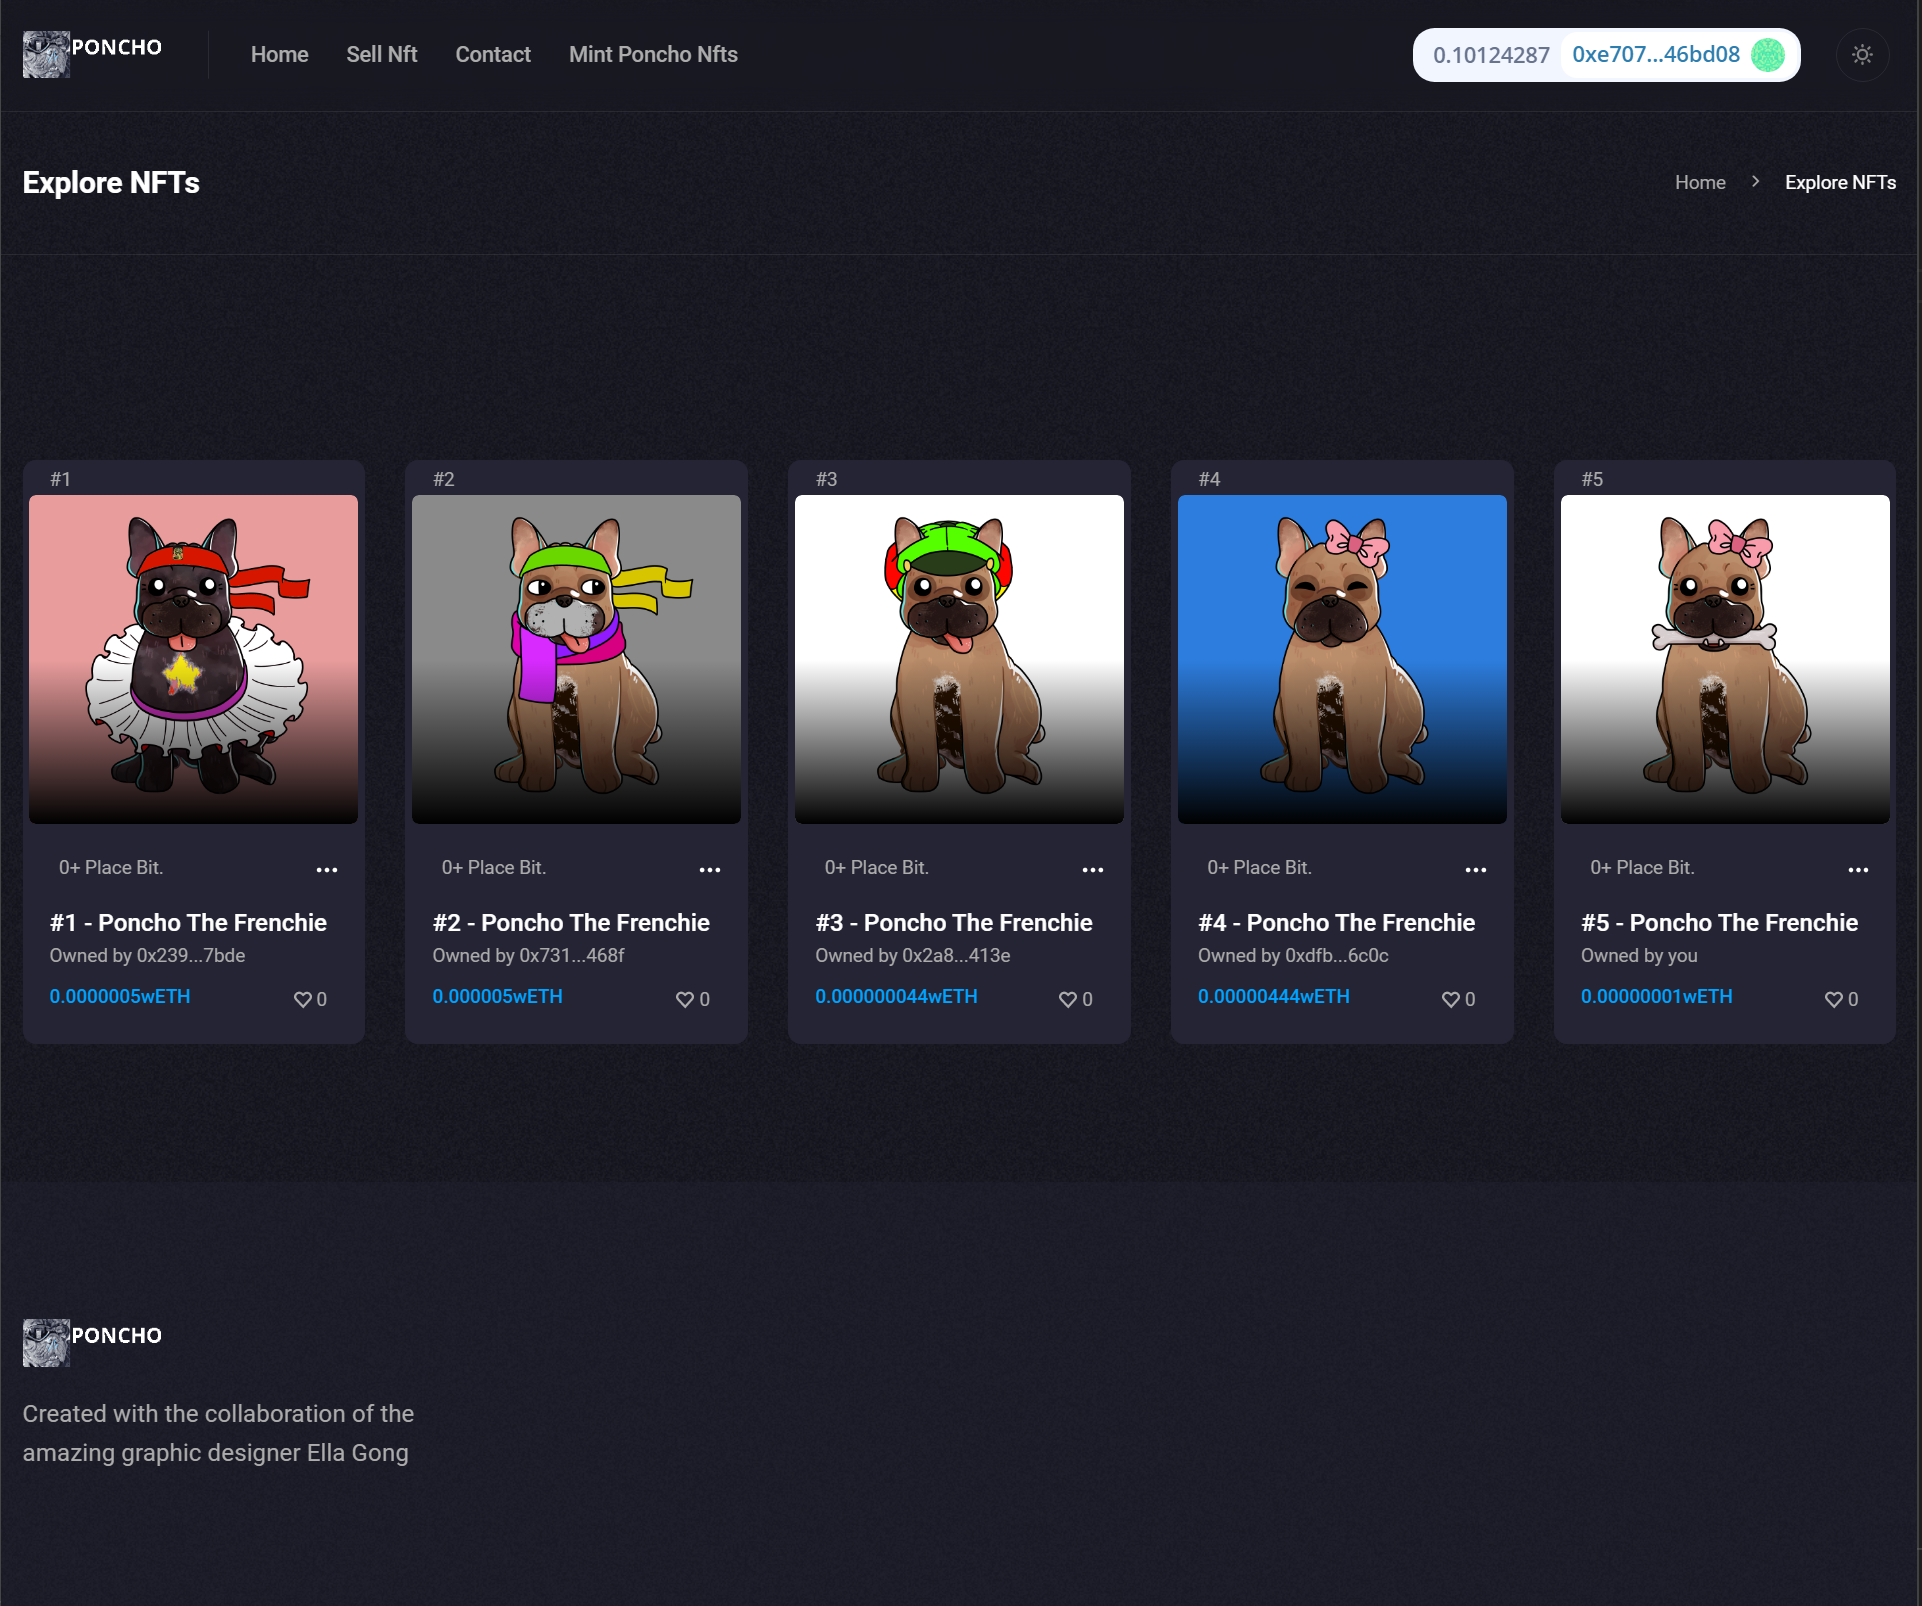
Task: Like NFT #1 - Poncho The Frenchie
Action: pos(303,998)
